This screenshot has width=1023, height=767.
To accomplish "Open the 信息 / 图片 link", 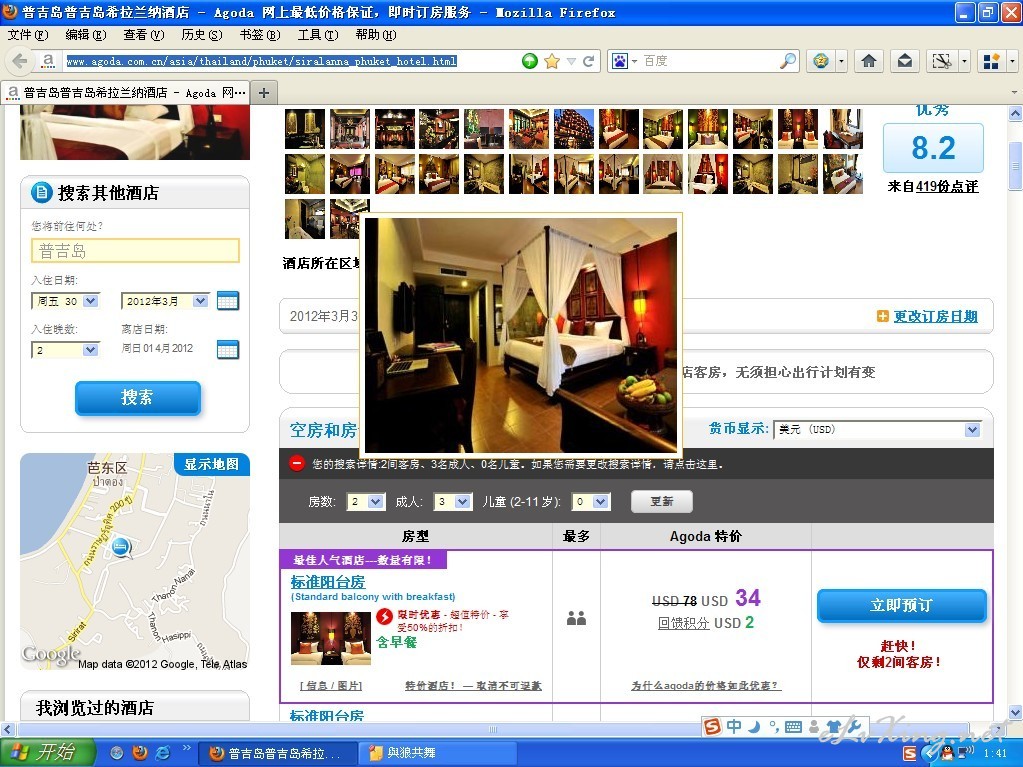I will tap(331, 685).
